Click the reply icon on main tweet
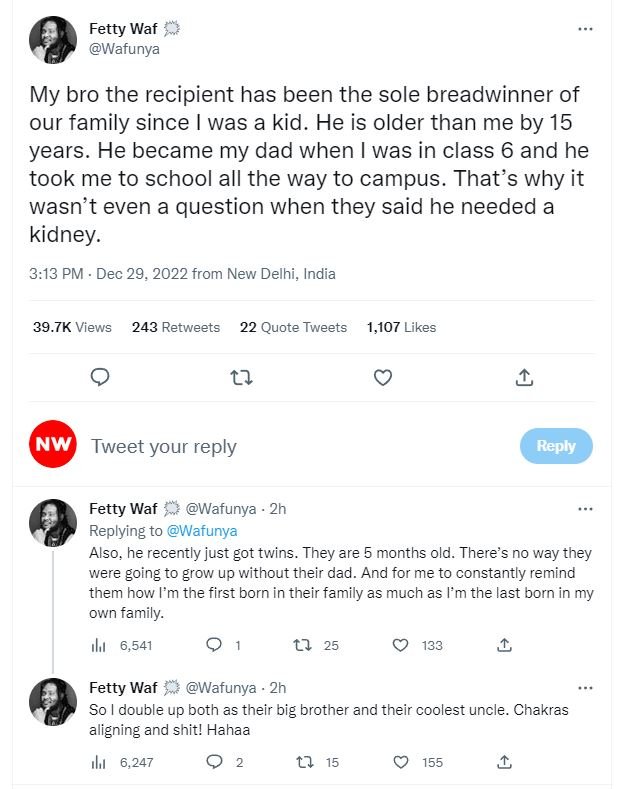This screenshot has height=789, width=626. pos(100,378)
